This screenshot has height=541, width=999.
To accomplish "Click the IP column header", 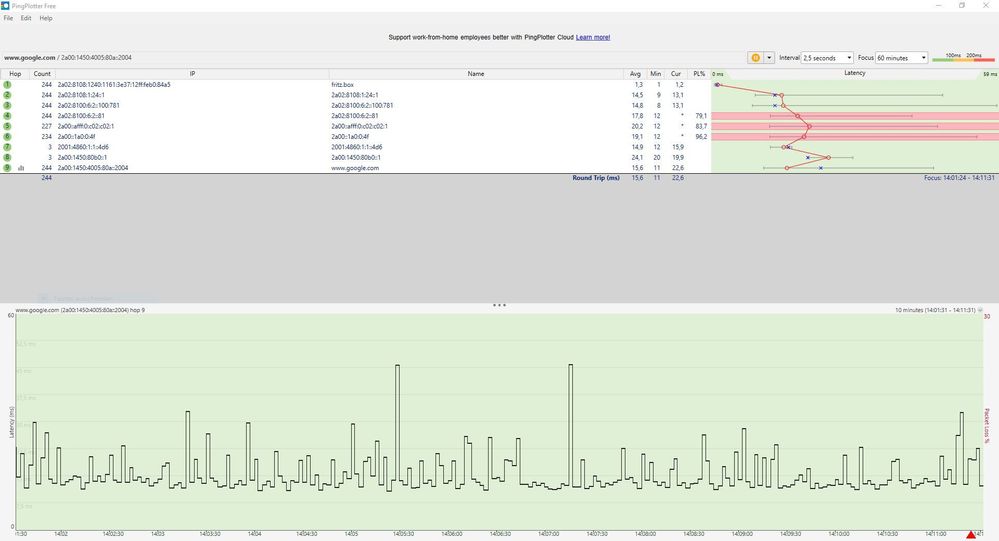I will point(192,74).
